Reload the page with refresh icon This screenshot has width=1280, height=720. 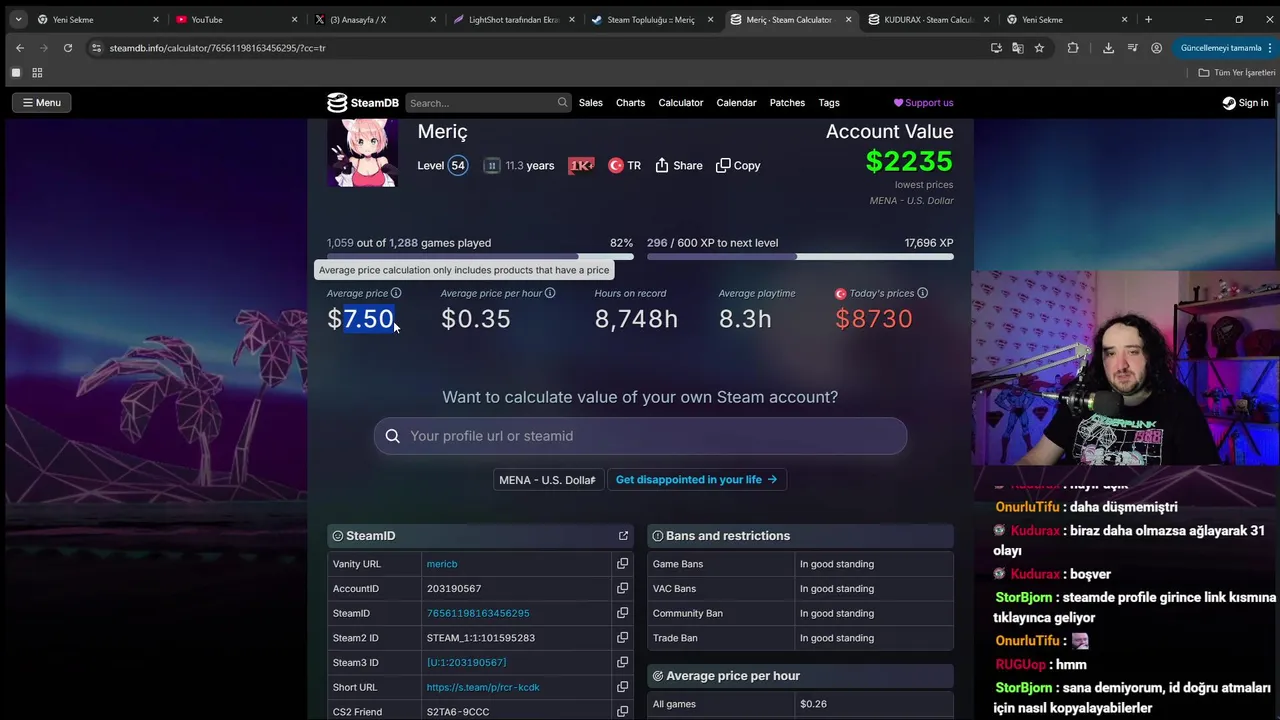point(67,48)
